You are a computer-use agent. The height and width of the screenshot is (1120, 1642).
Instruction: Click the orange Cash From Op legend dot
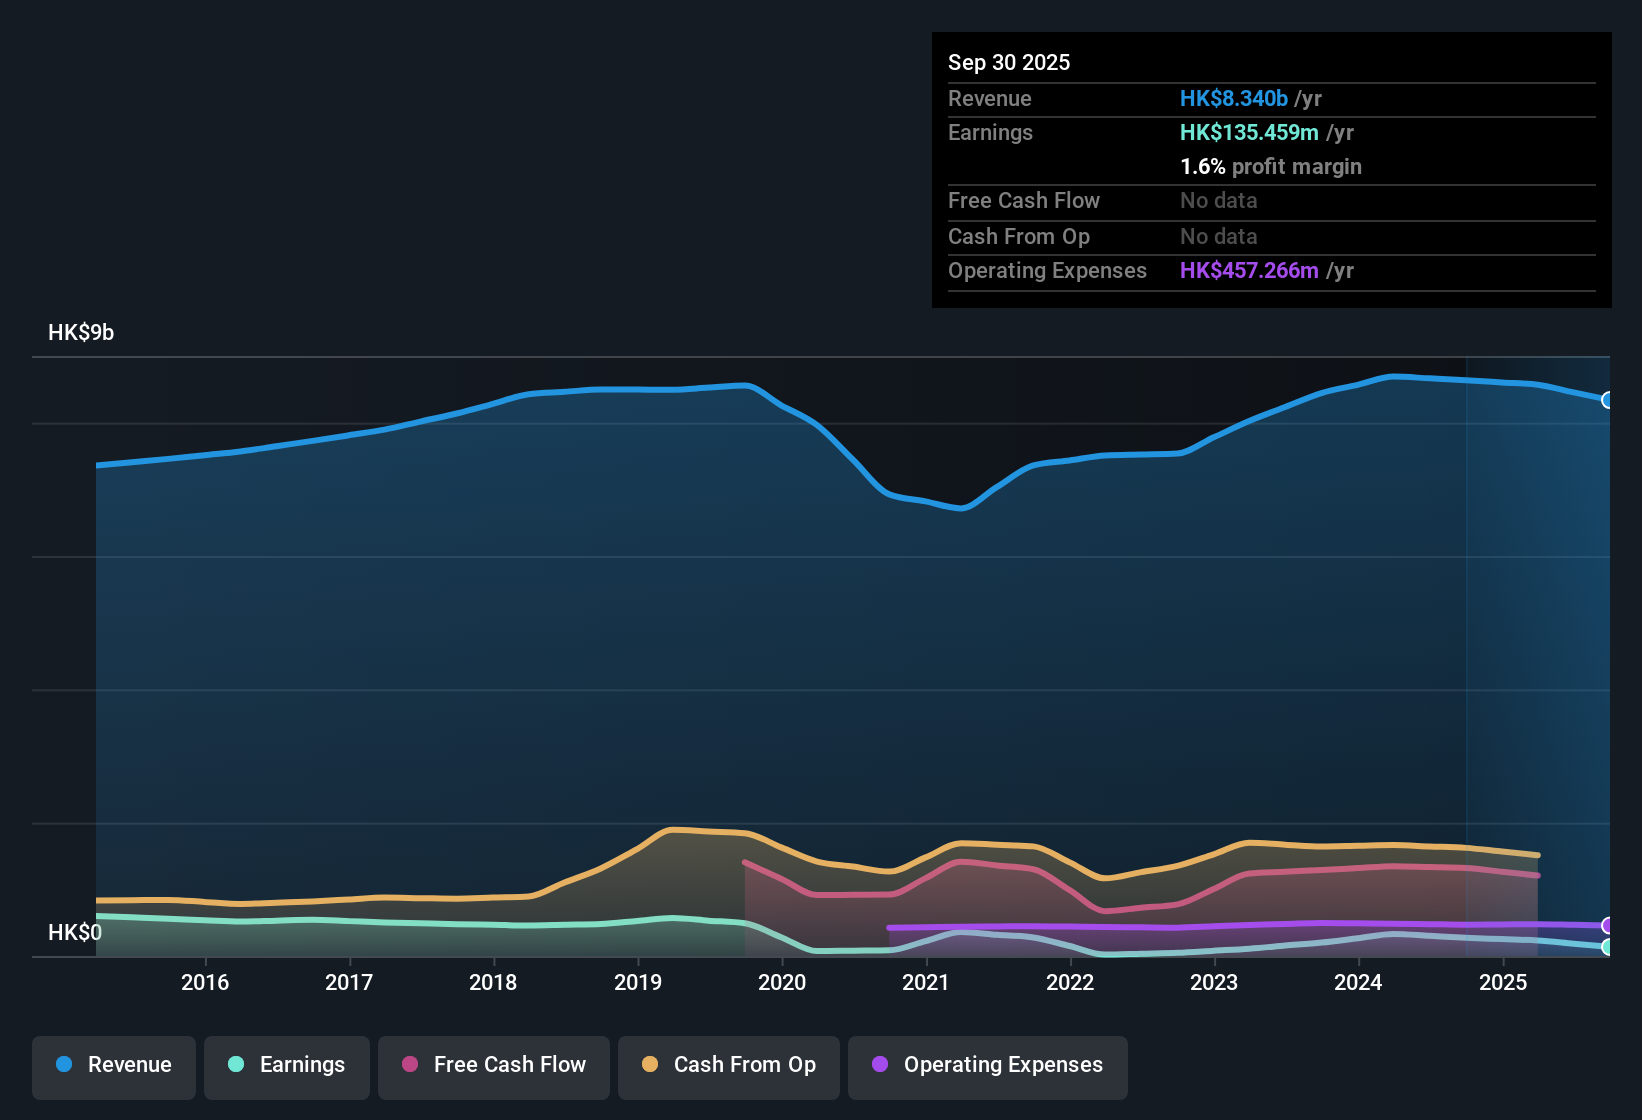point(649,1065)
